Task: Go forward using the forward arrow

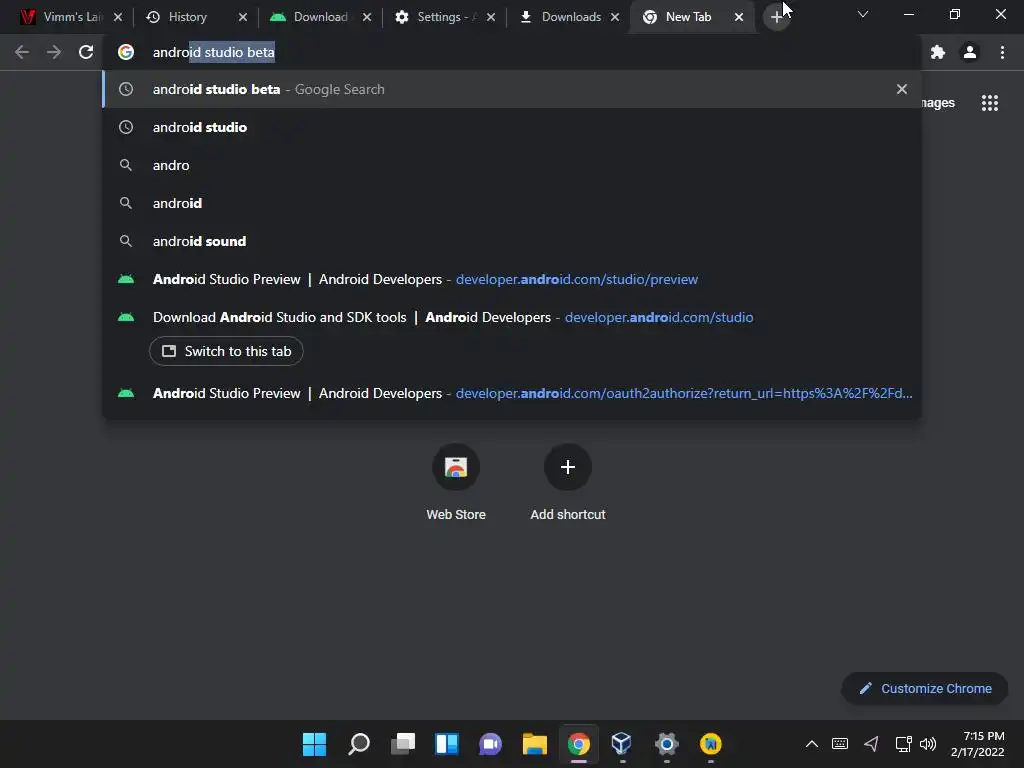Action: pyautogui.click(x=54, y=52)
